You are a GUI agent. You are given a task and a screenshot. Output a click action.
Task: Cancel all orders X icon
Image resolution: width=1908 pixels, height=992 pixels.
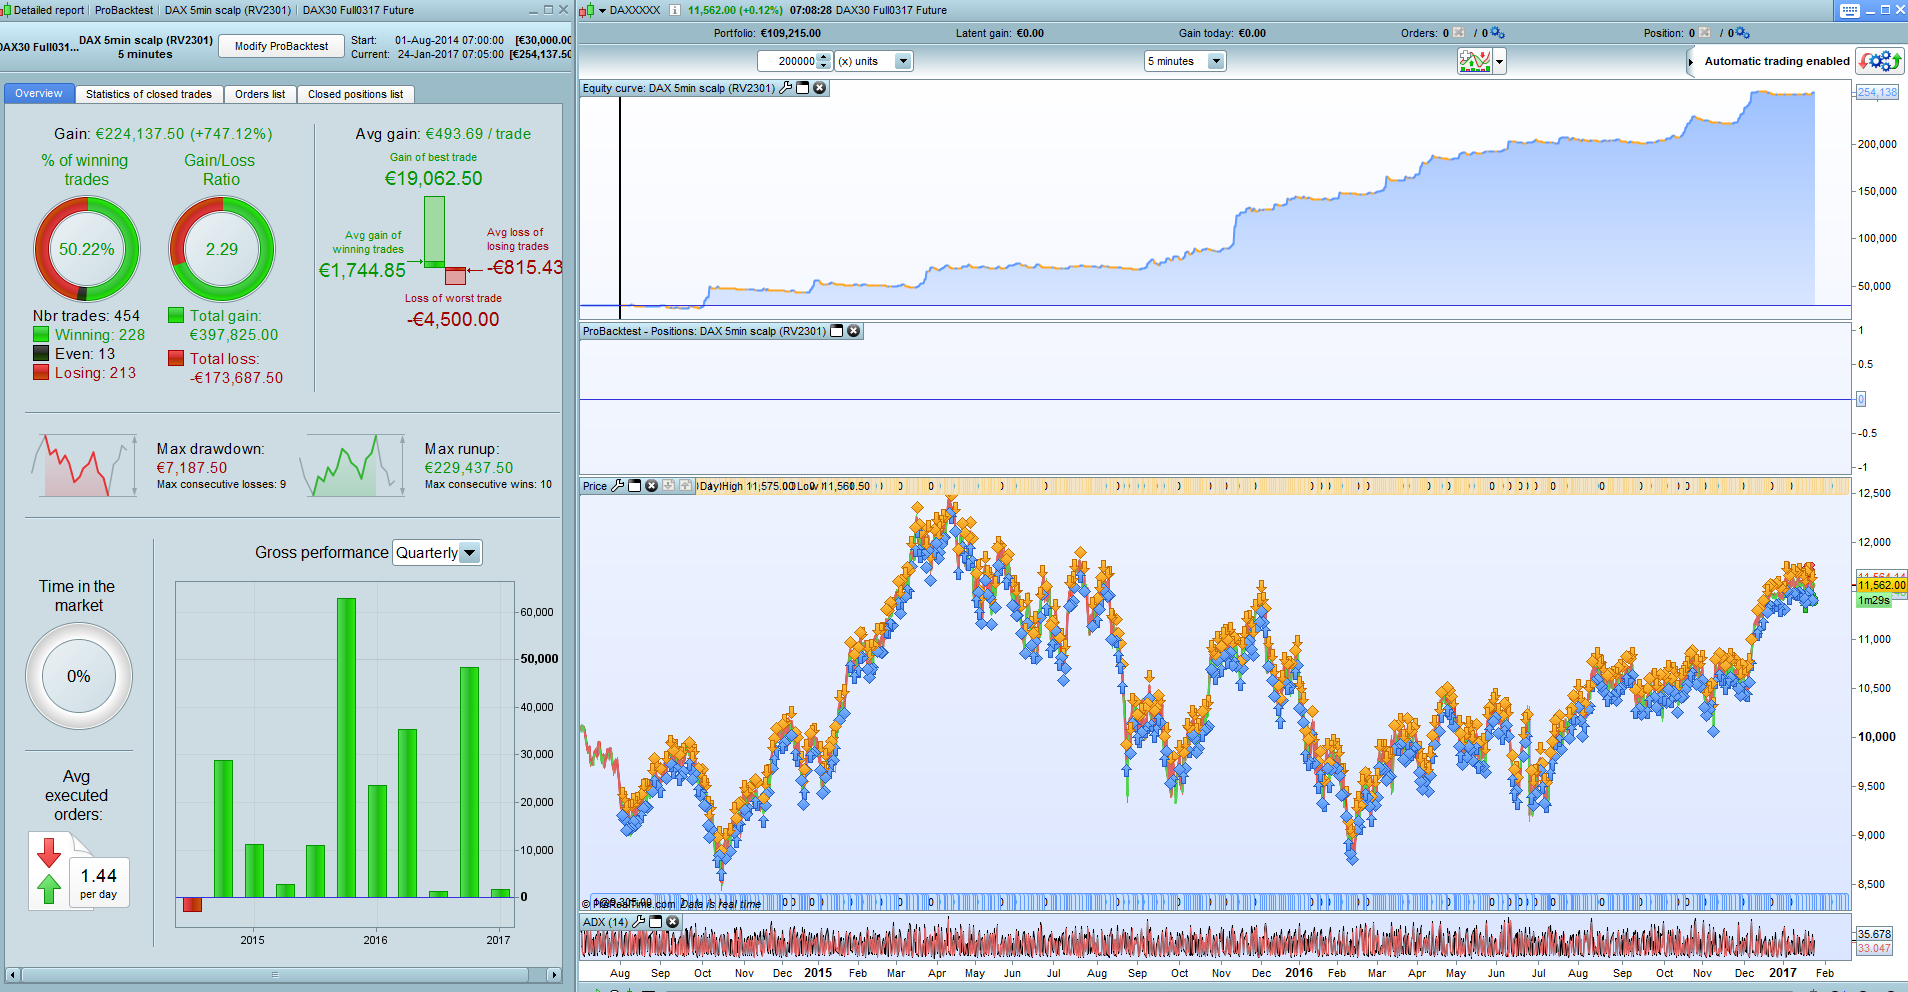click(x=1459, y=33)
